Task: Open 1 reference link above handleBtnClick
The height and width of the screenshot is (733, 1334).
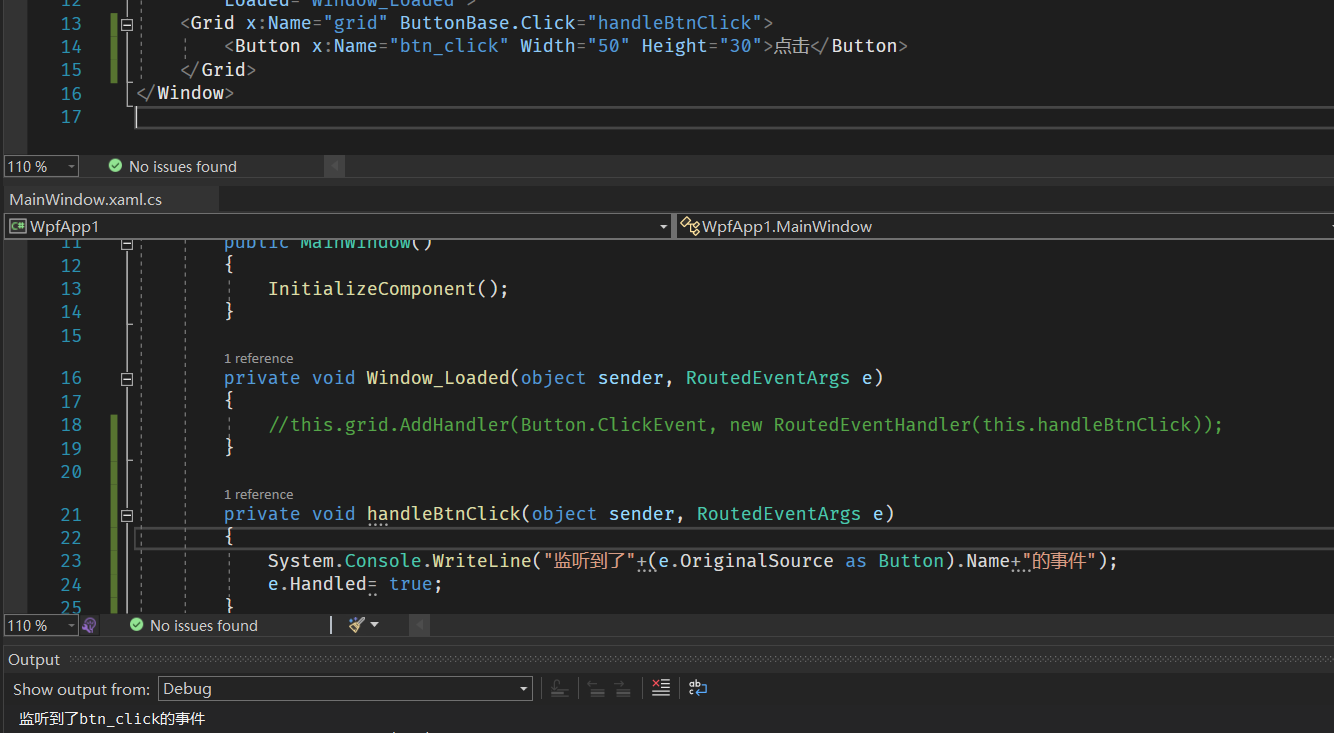Action: [259, 494]
